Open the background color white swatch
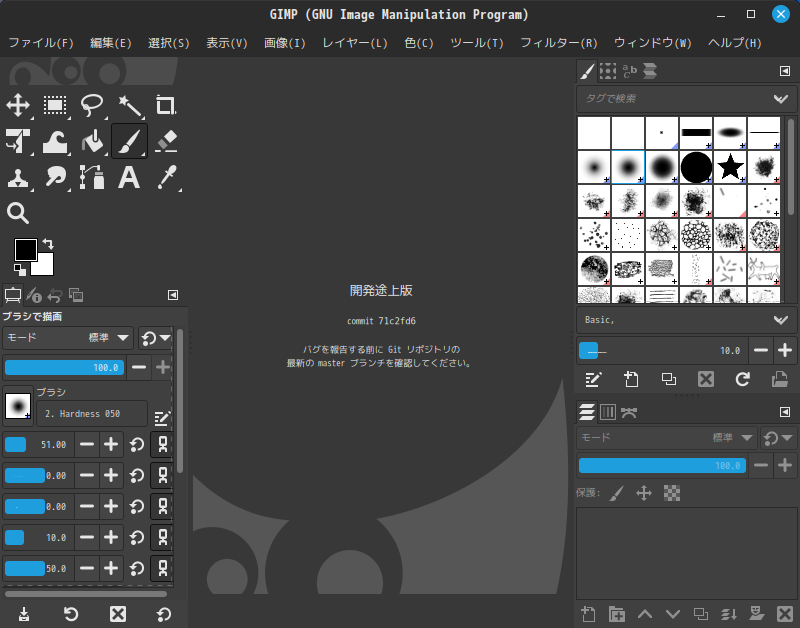Image resolution: width=800 pixels, height=628 pixels. tap(46, 267)
